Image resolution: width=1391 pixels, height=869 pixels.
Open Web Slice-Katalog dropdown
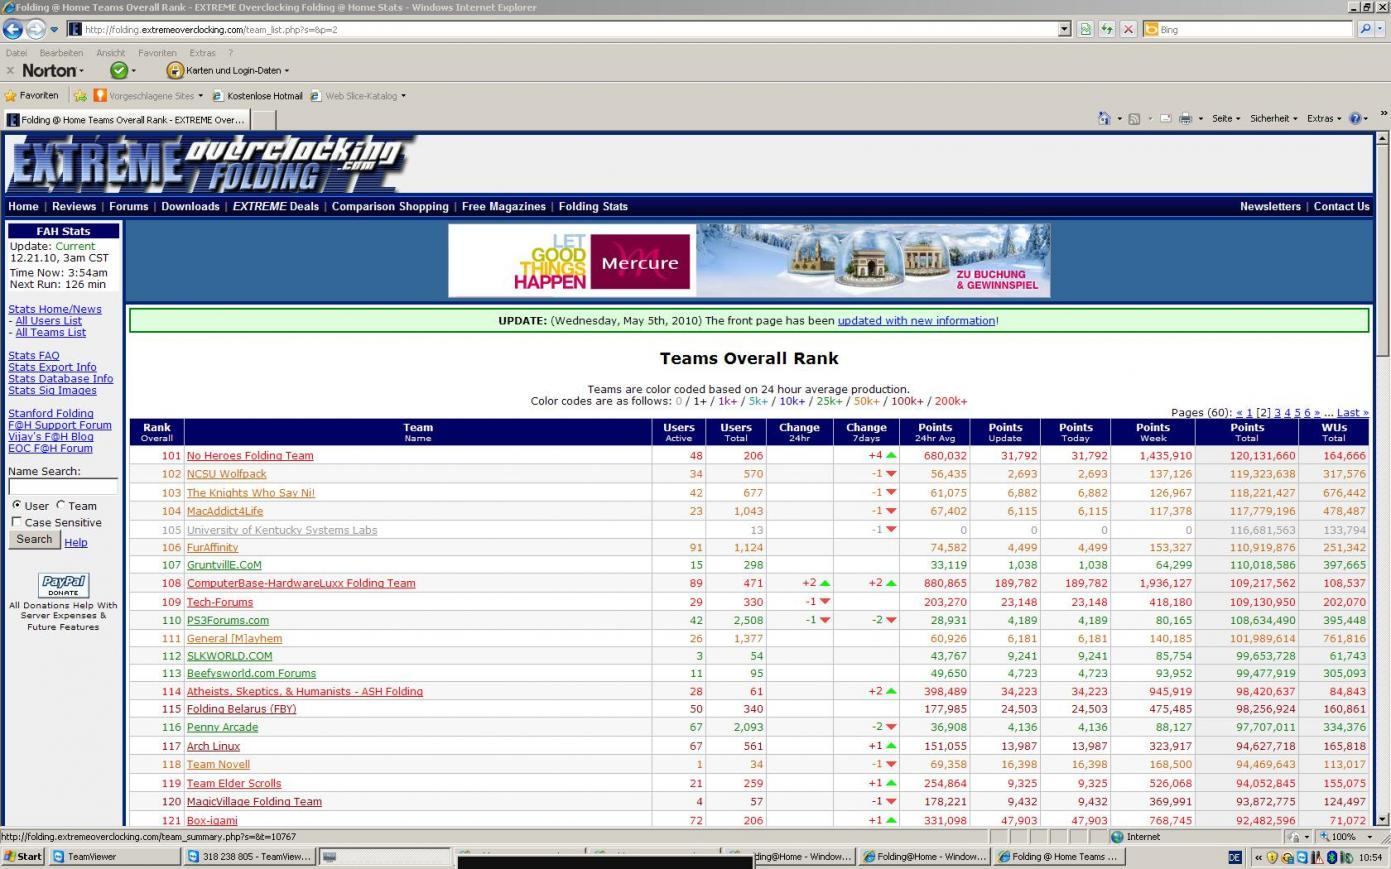403,96
